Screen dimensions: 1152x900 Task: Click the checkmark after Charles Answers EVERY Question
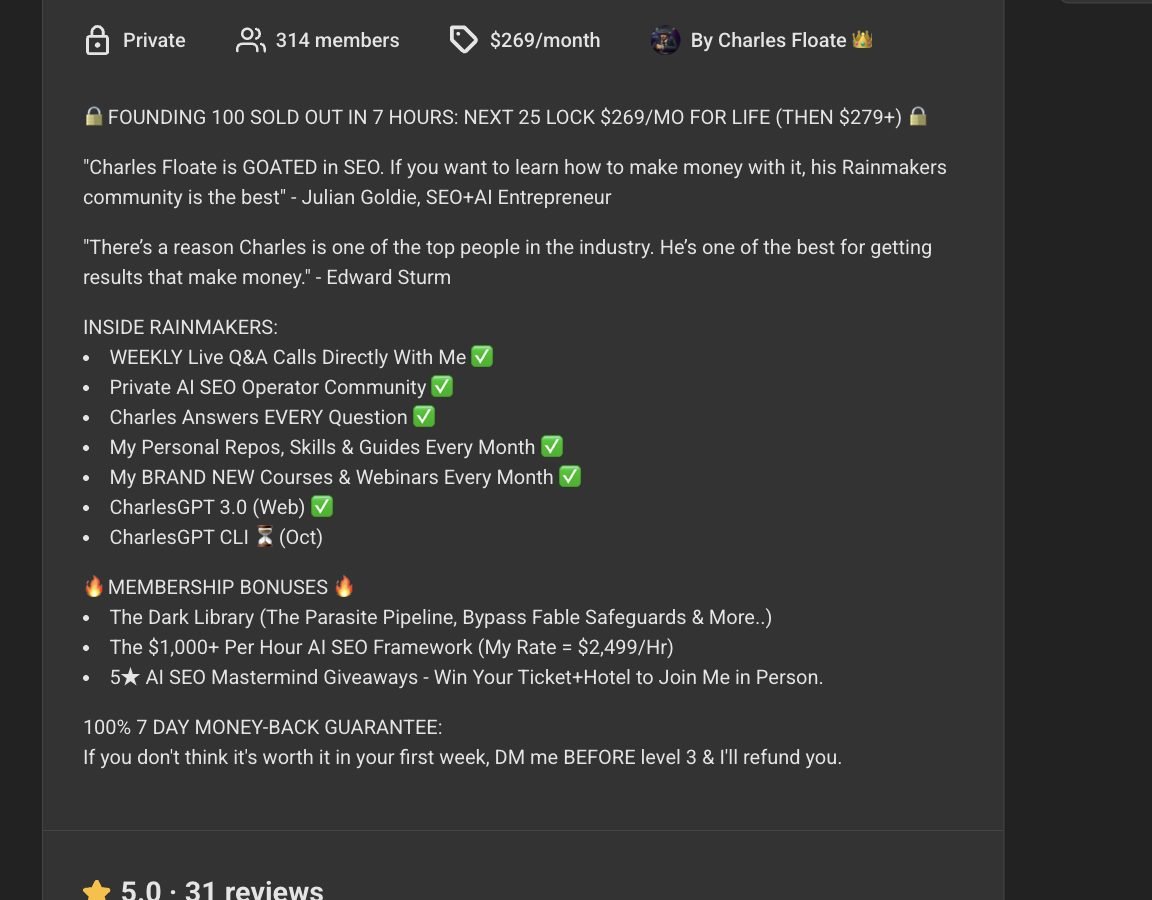pyautogui.click(x=424, y=417)
